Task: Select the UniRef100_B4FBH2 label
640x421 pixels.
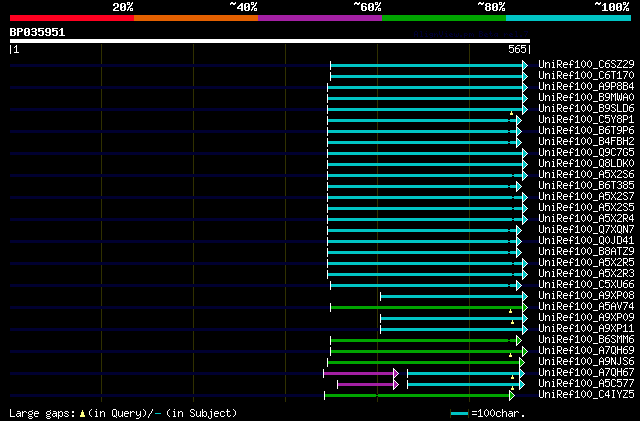Action: click(586, 142)
